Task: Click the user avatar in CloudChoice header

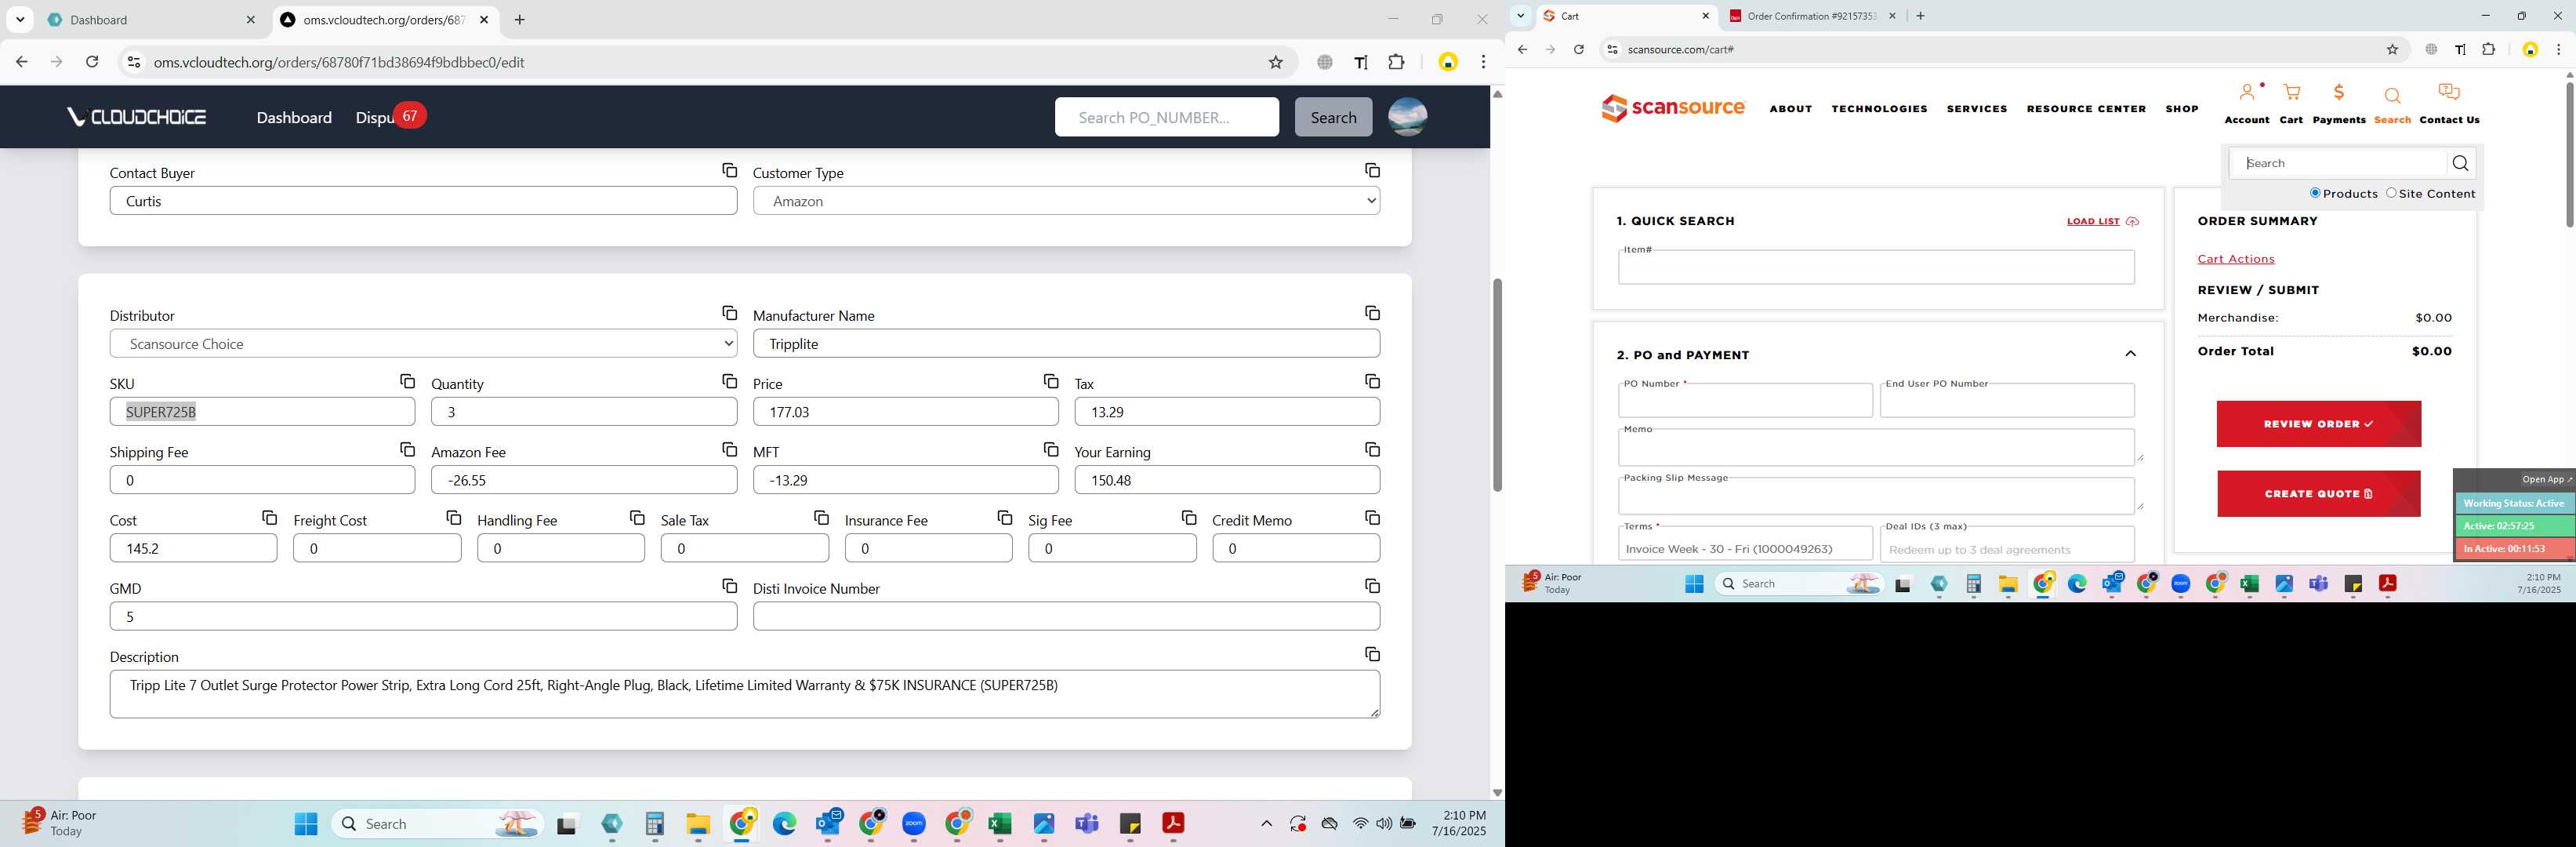Action: pos(1407,117)
